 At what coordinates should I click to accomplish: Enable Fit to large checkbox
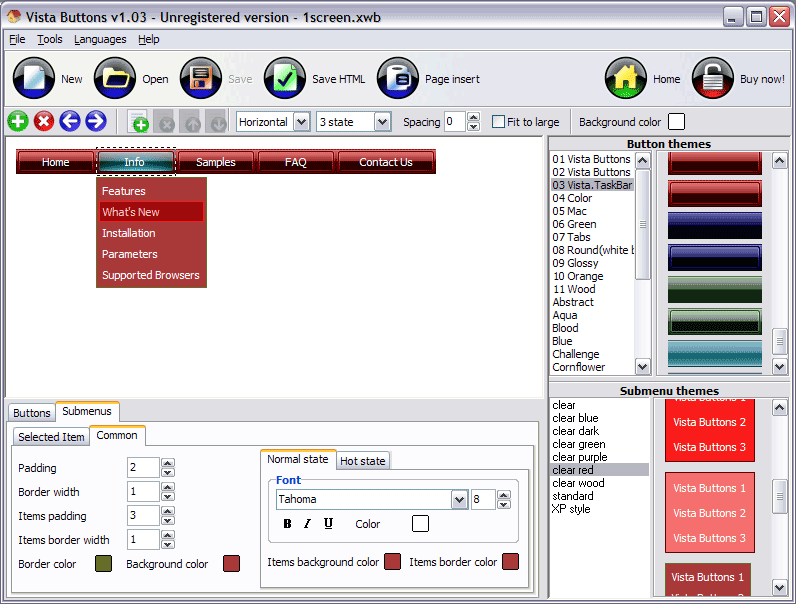click(499, 122)
